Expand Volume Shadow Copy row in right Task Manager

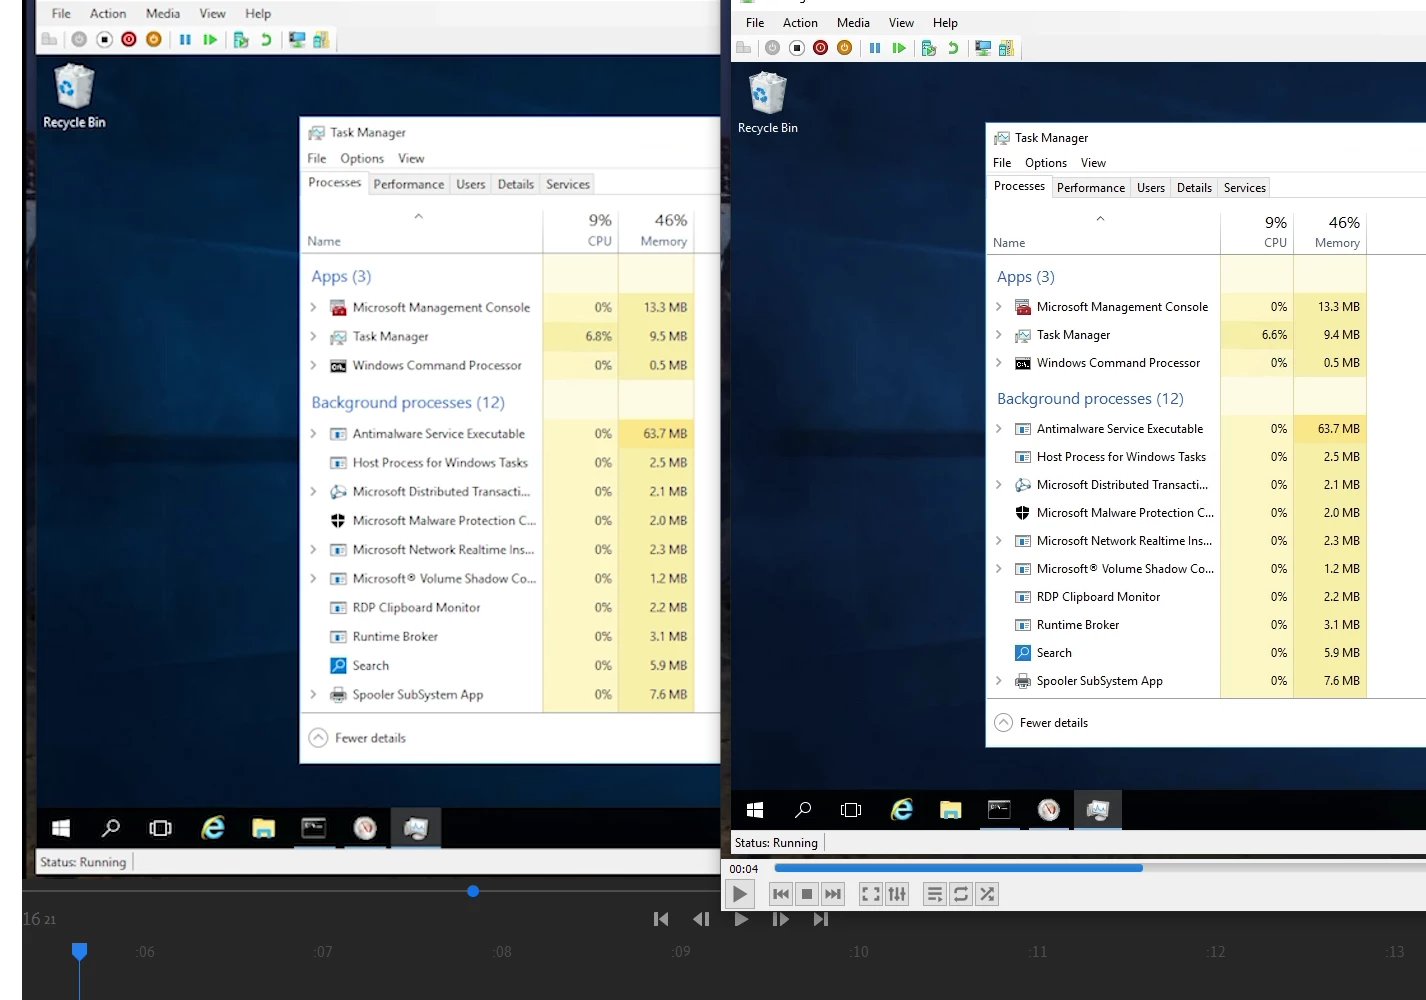(x=998, y=569)
